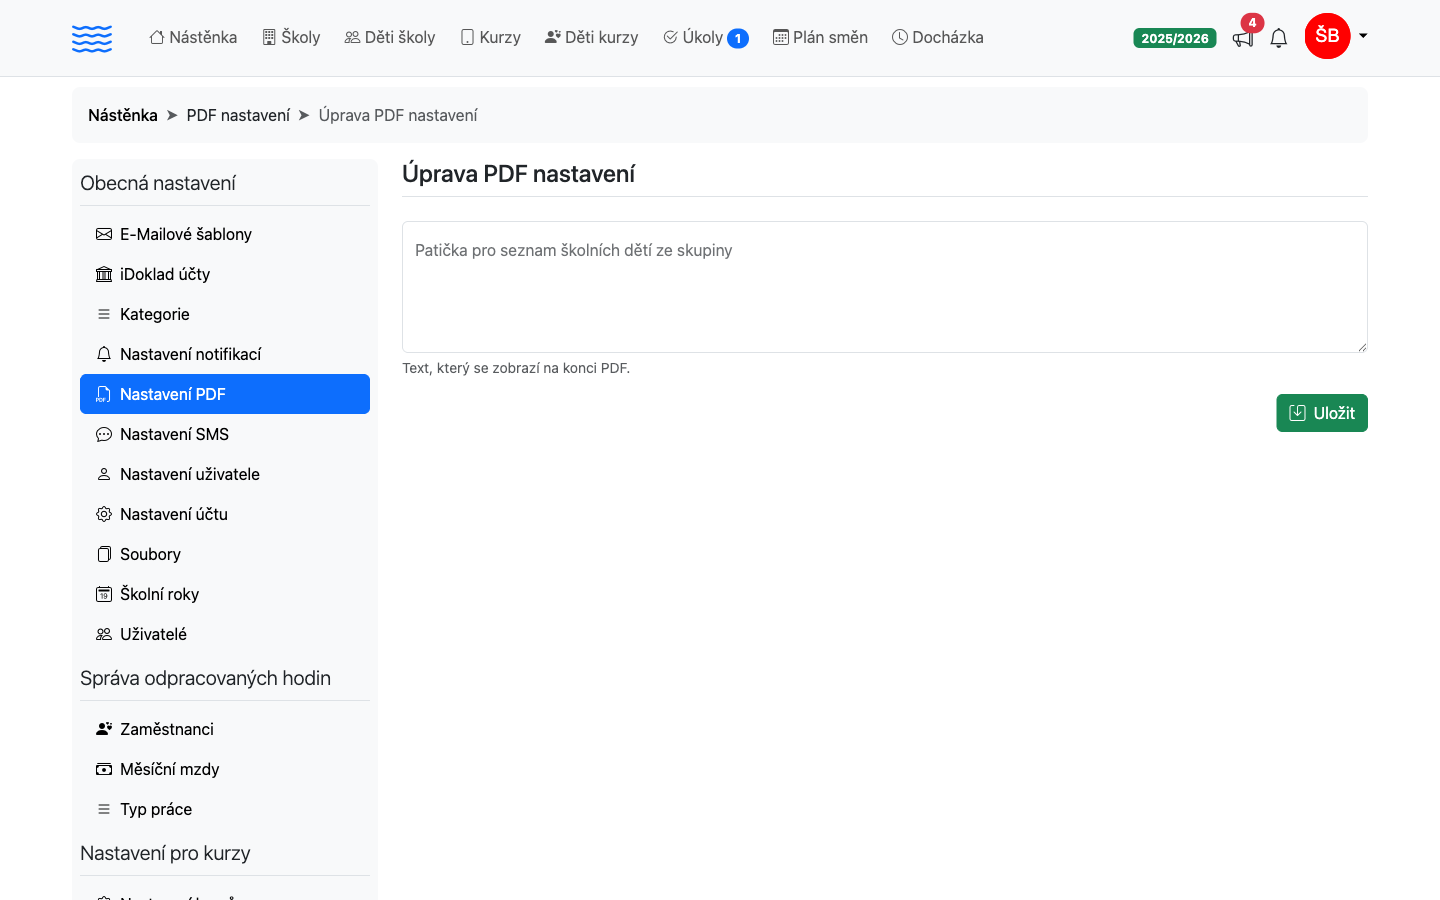The width and height of the screenshot is (1440, 900).
Task: Click the PDF nastavení breadcrumb link
Action: 238,115
